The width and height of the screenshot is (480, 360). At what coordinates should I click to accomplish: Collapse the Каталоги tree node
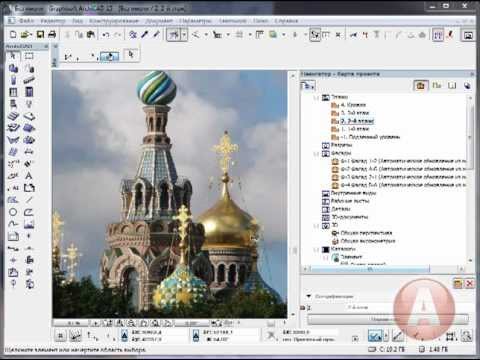click(316, 249)
